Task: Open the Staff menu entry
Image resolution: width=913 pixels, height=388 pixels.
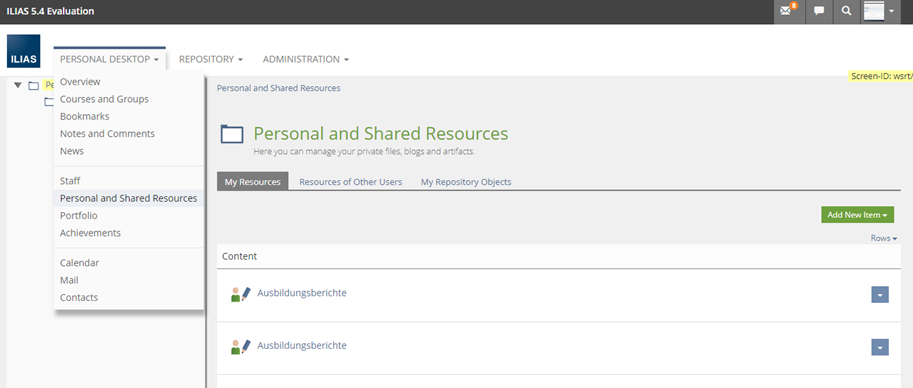Action: tap(70, 181)
